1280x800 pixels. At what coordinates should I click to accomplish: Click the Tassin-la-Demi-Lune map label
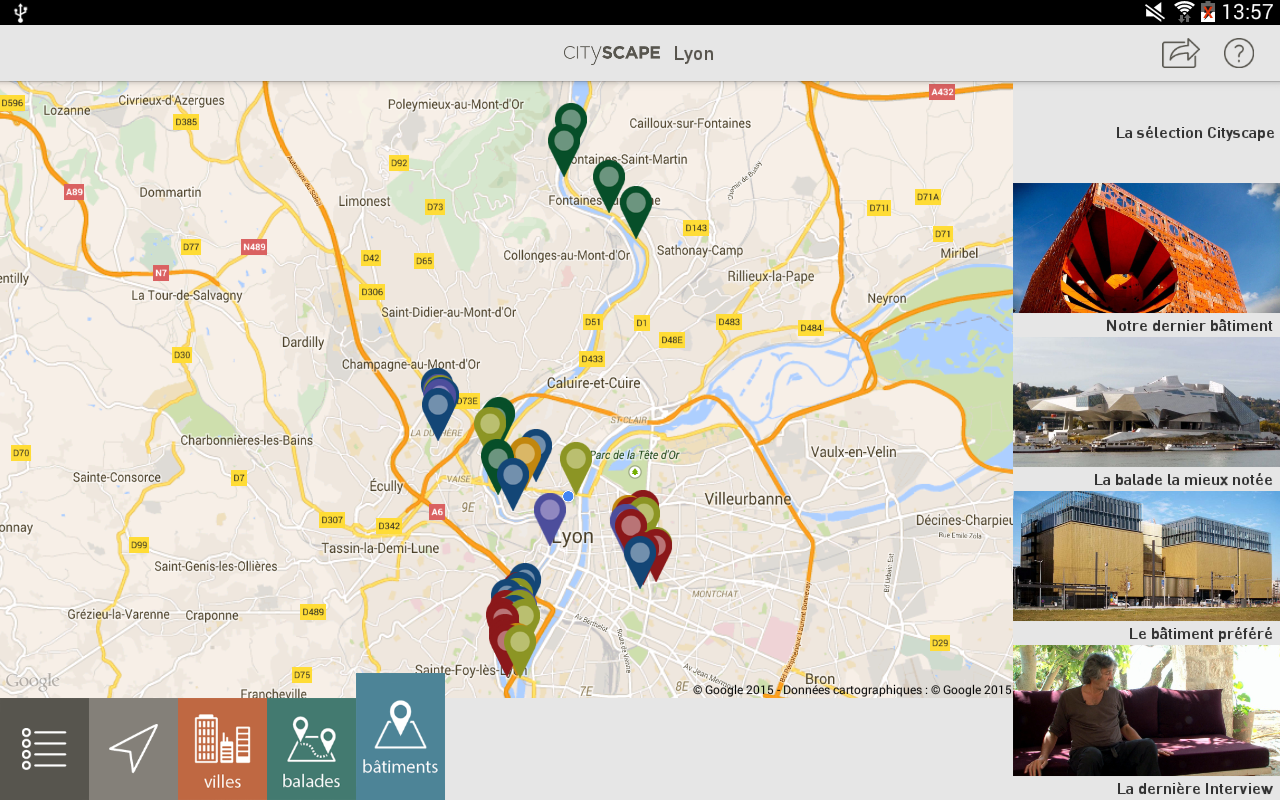point(380,548)
